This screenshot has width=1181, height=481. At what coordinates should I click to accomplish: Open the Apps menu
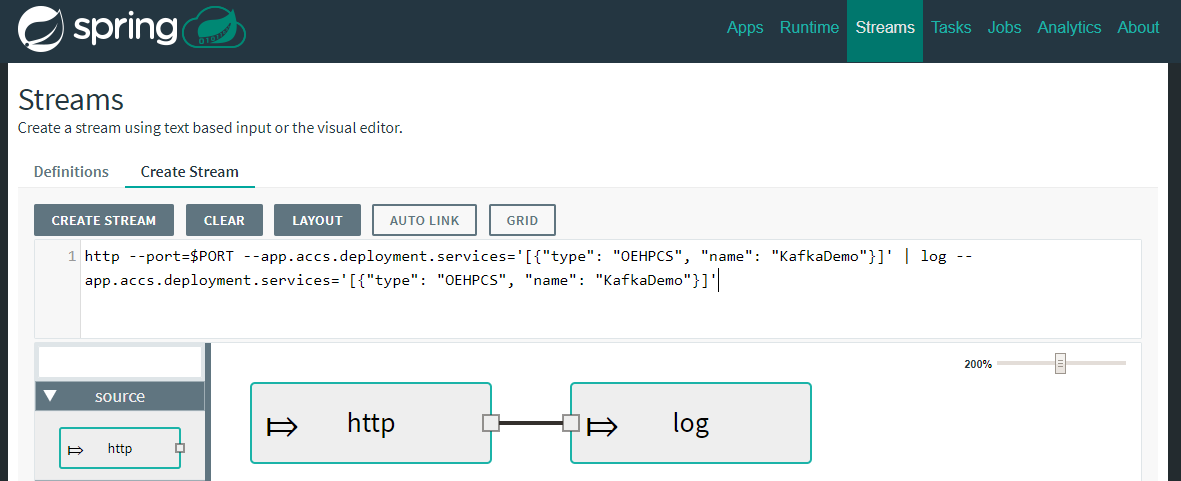click(x=745, y=28)
